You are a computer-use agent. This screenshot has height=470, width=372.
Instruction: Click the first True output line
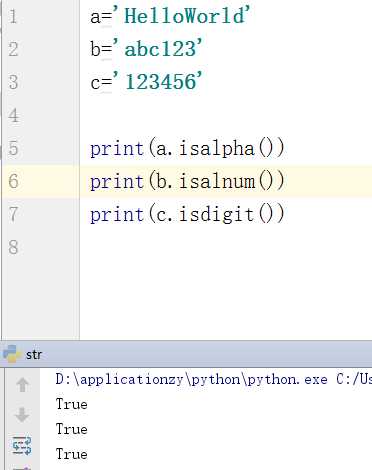pyautogui.click(x=72, y=404)
